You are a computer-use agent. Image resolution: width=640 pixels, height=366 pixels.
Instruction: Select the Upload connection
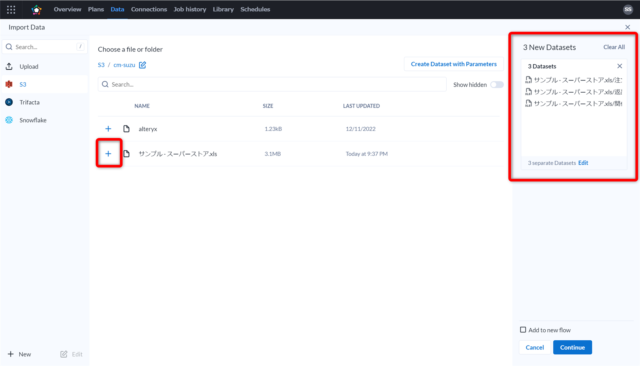pos(44,67)
